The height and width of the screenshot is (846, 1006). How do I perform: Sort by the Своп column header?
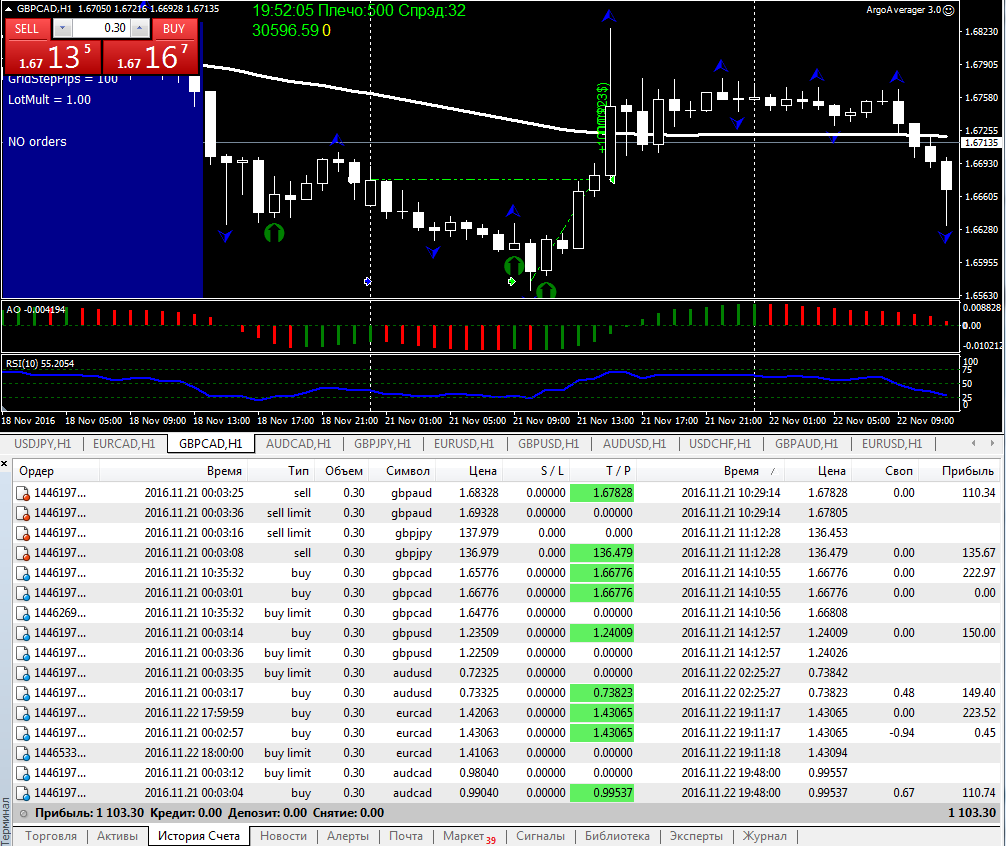click(885, 471)
